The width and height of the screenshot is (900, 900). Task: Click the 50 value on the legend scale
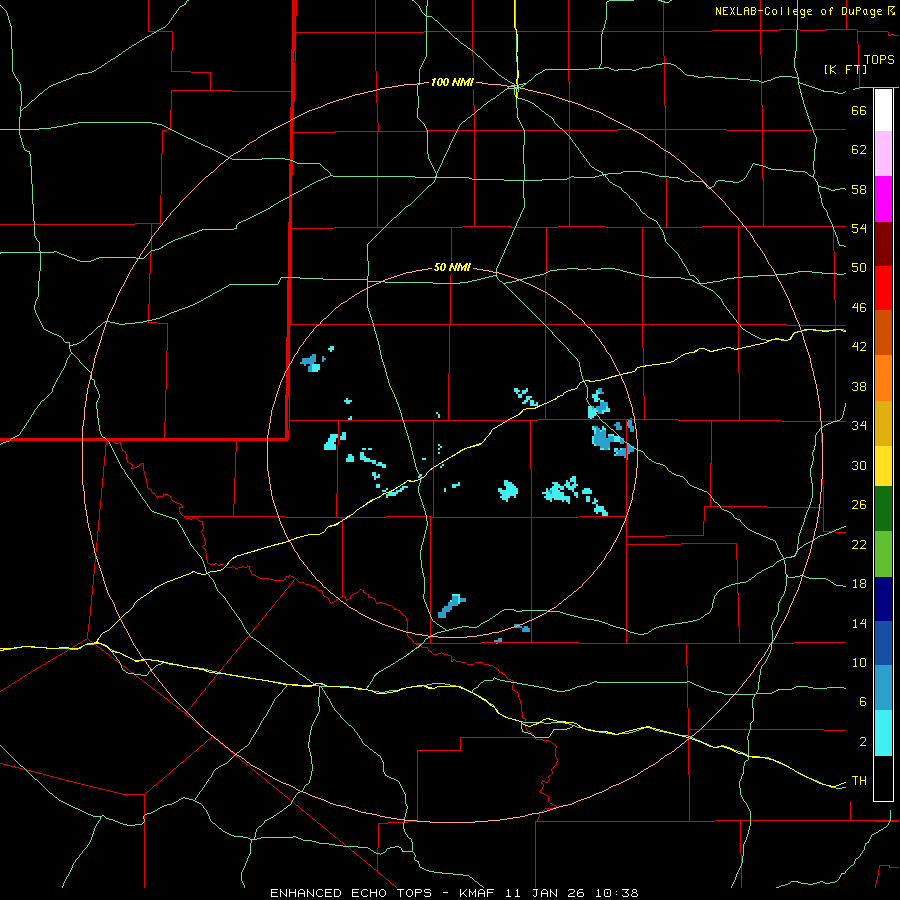point(859,268)
